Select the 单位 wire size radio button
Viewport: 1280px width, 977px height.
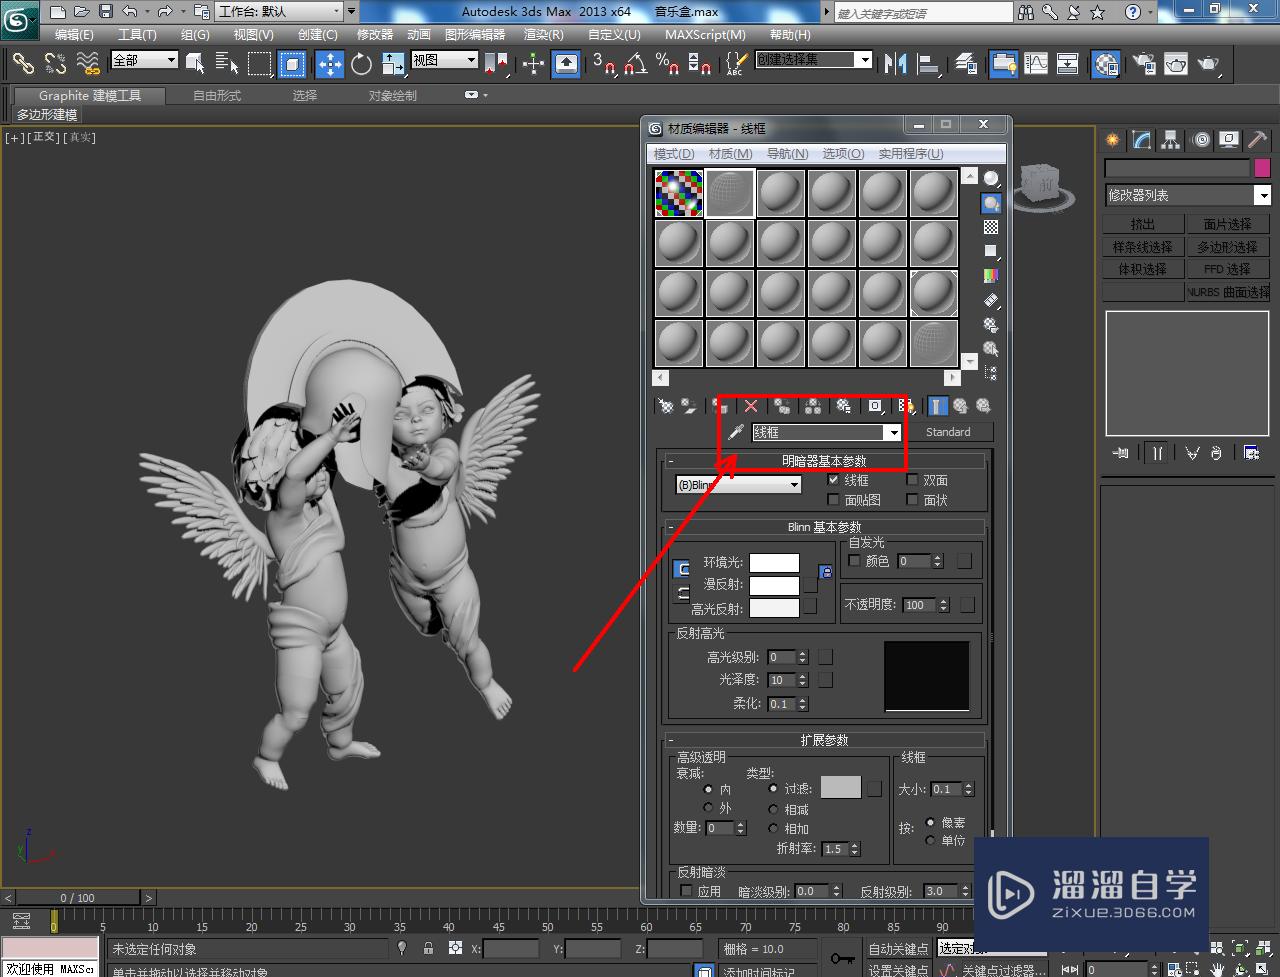click(x=930, y=840)
